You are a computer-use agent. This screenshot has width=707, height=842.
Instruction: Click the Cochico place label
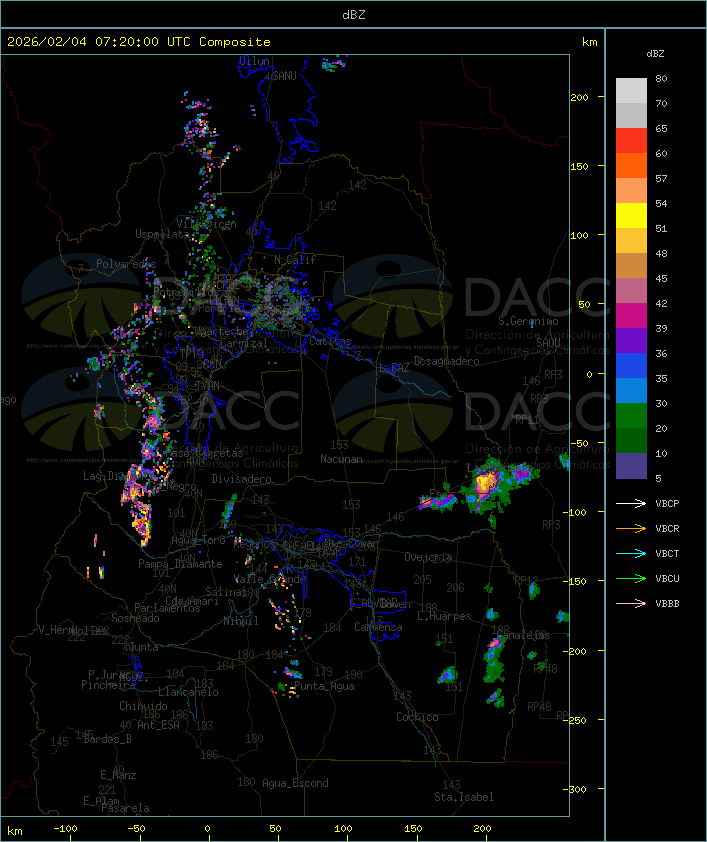417,717
